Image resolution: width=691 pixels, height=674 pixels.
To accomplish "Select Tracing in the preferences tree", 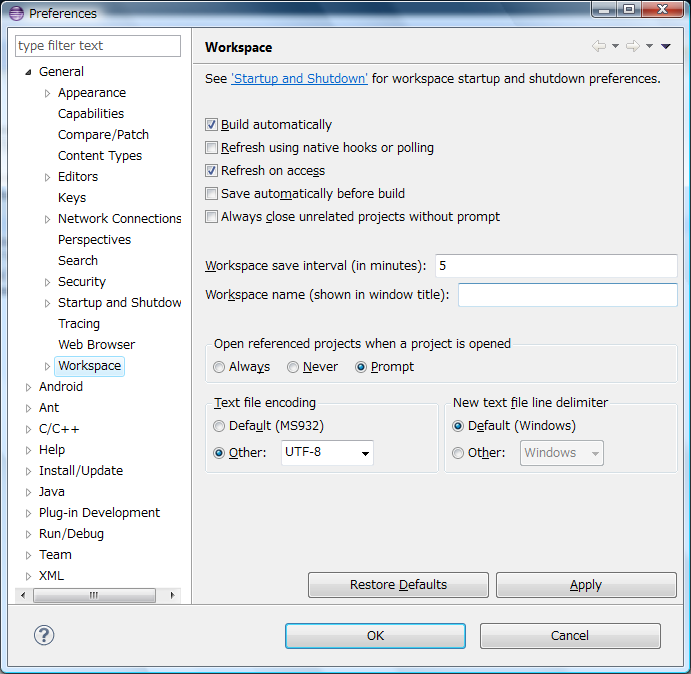I will tap(79, 324).
